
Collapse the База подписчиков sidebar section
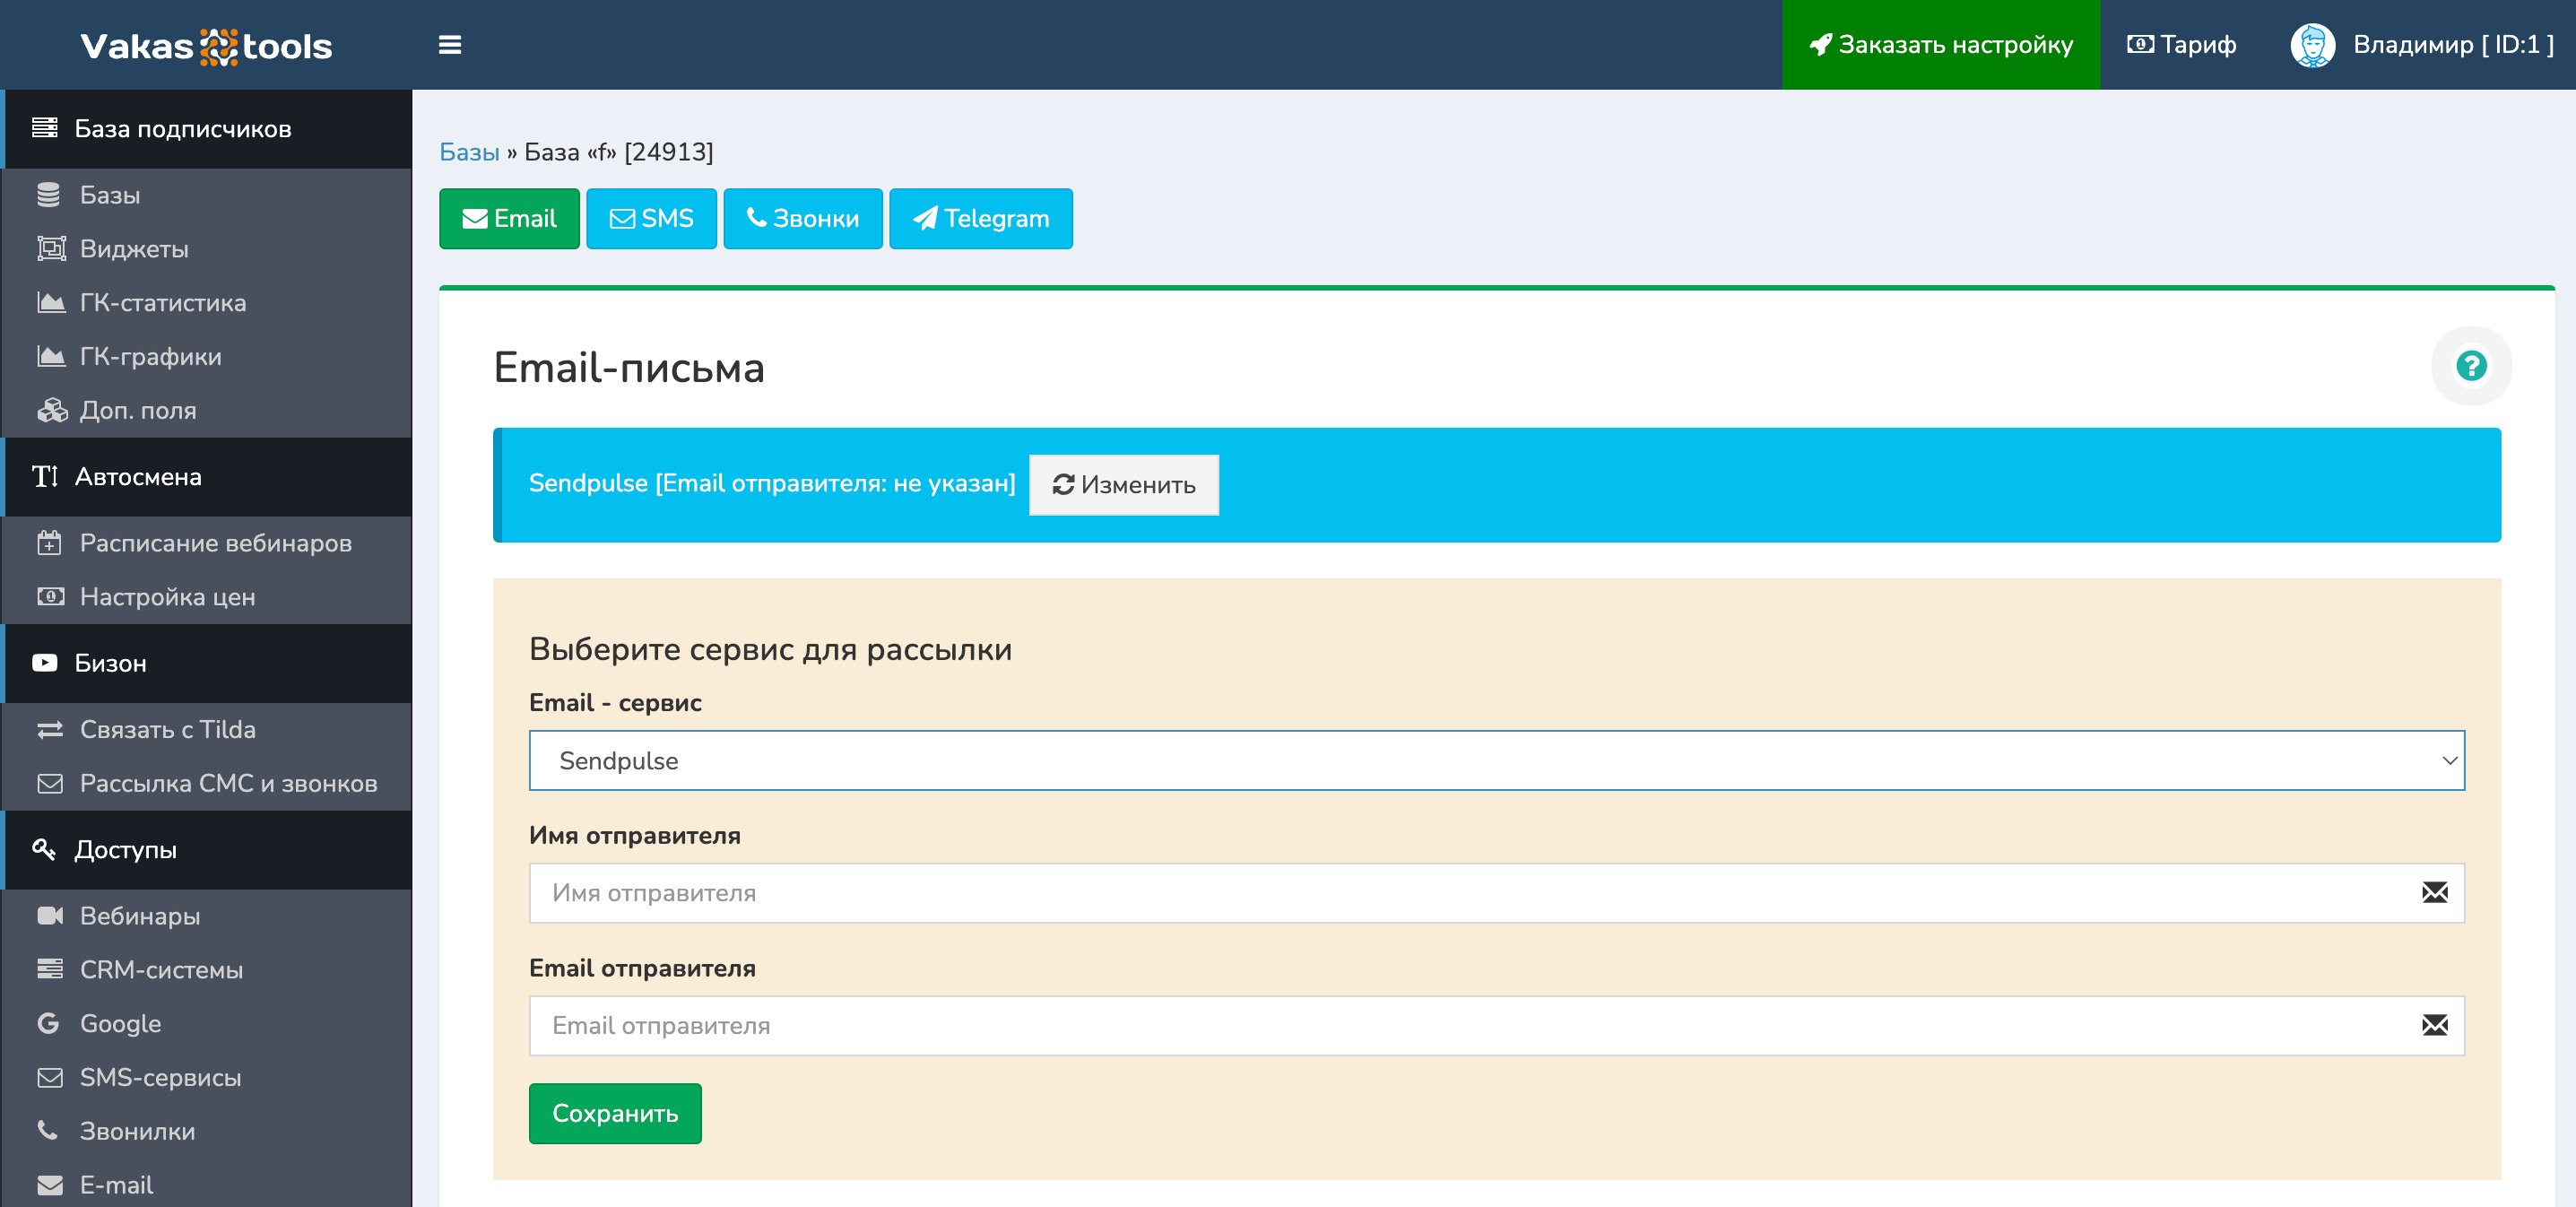pos(182,129)
